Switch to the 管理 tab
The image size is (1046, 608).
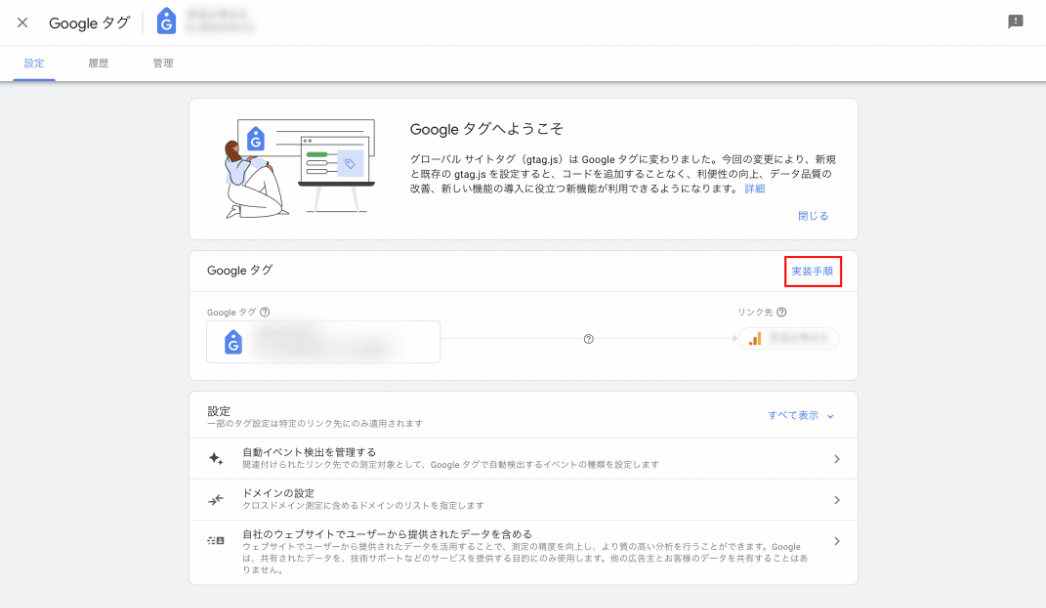[163, 63]
